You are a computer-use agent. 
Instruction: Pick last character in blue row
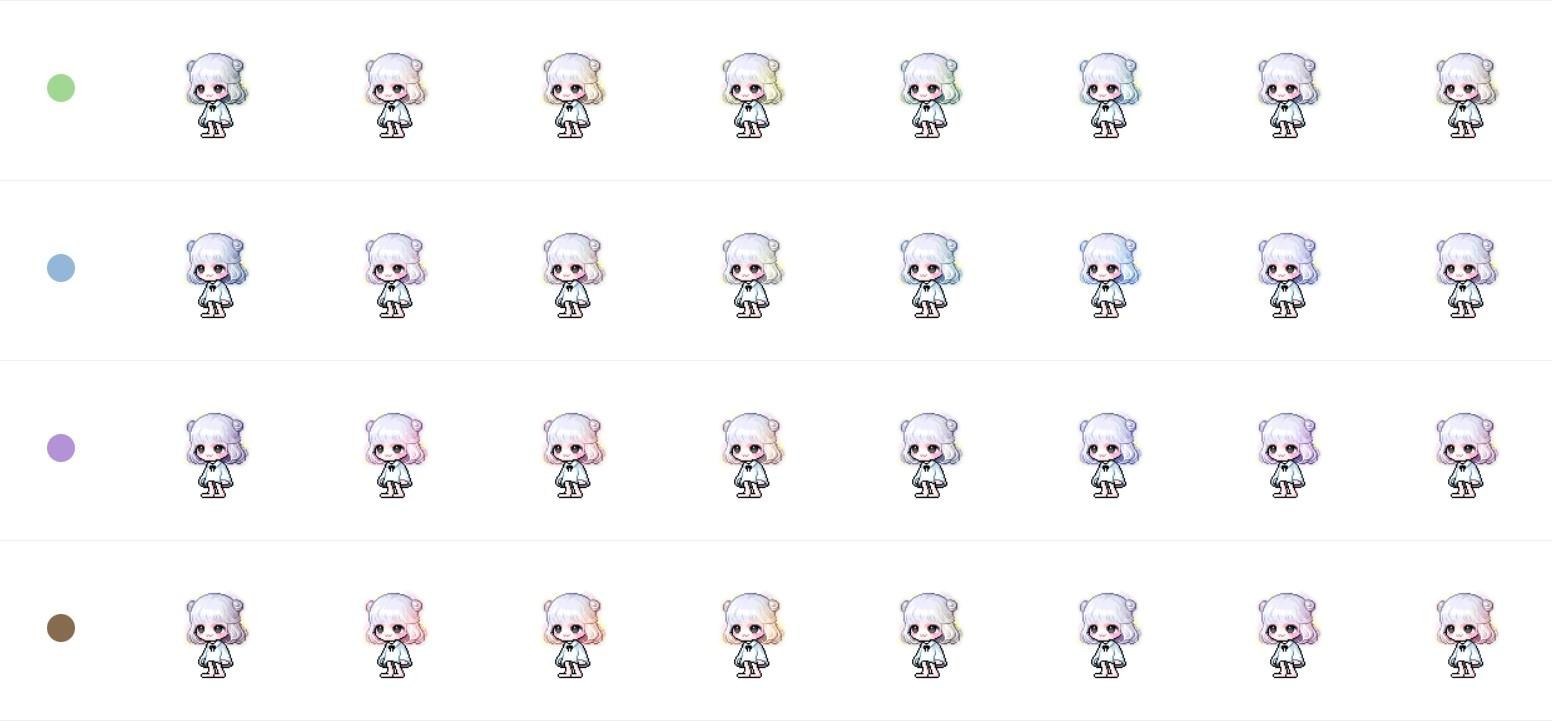click(1466, 275)
